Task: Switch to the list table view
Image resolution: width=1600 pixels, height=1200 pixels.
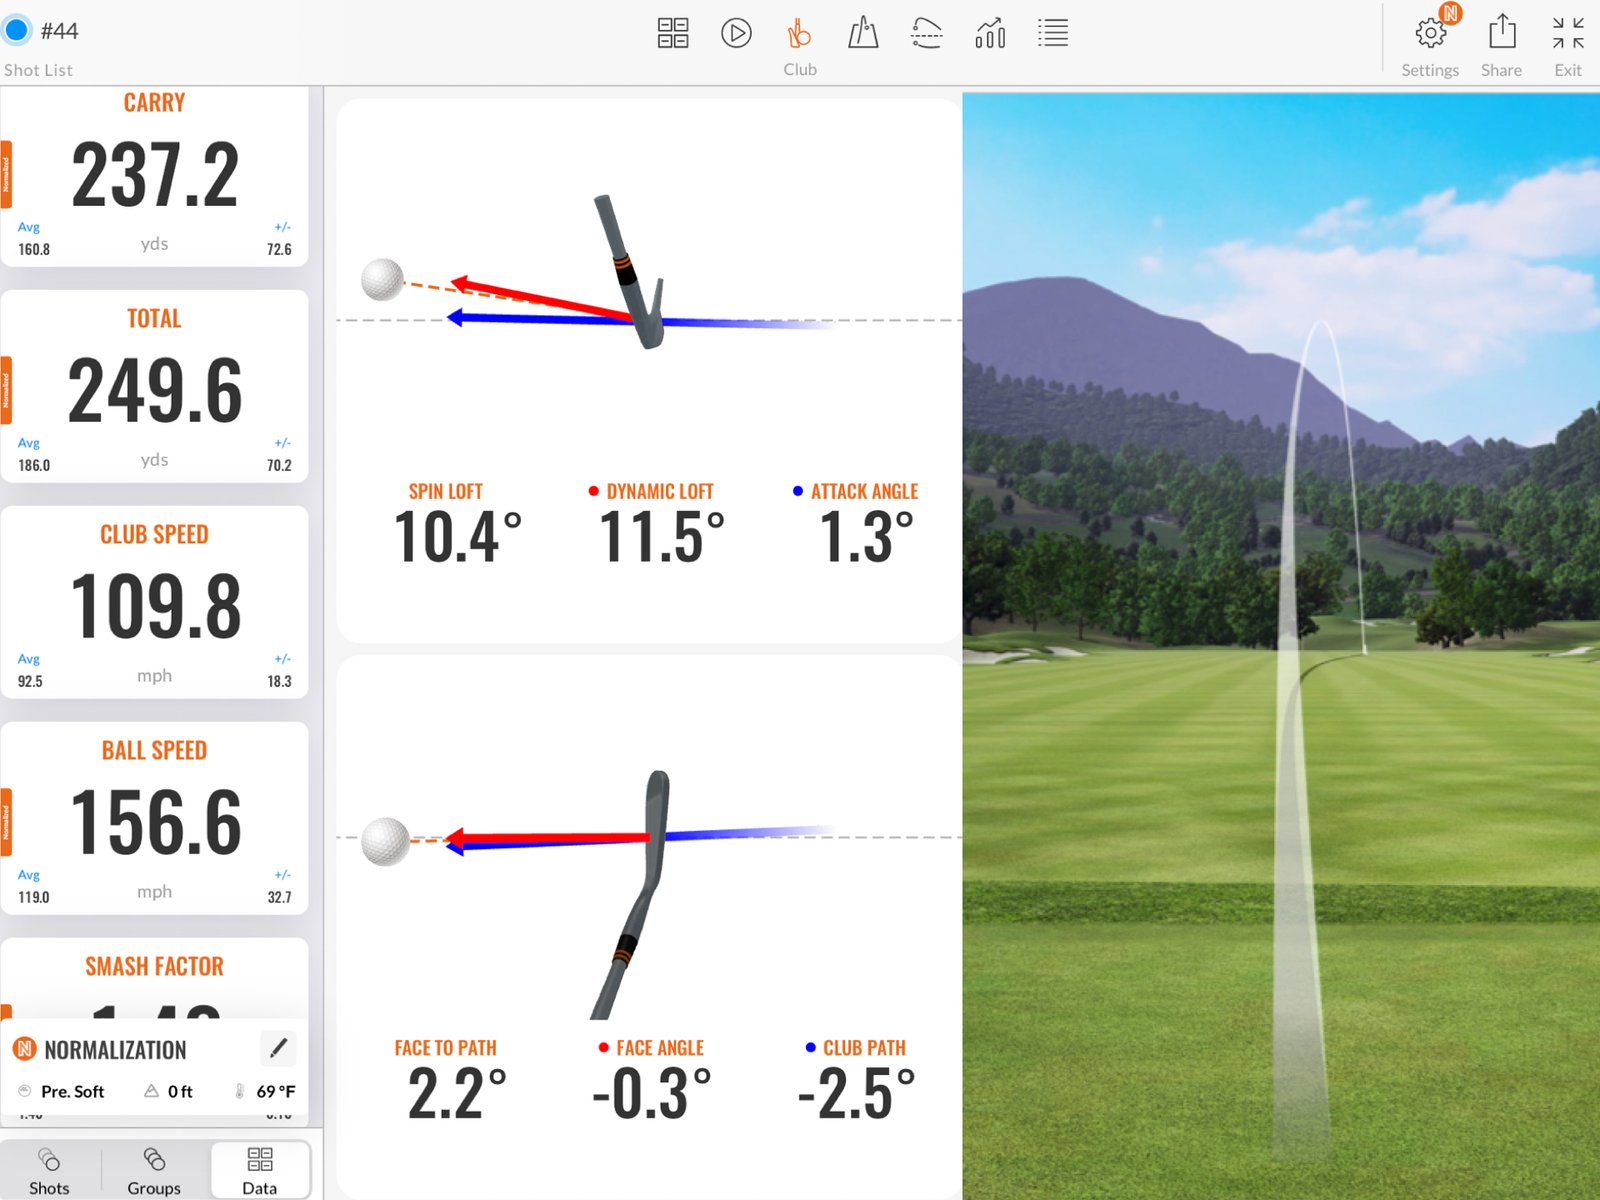Action: (x=1053, y=33)
